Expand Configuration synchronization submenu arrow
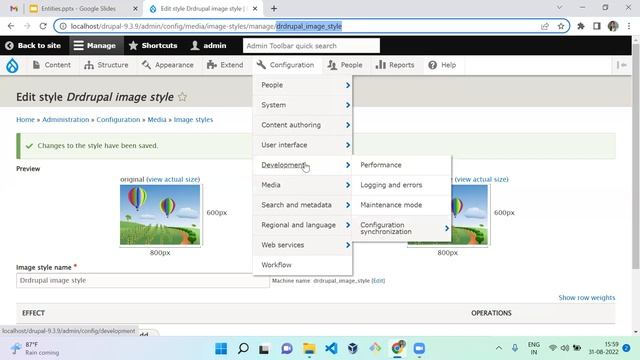Image resolution: width=640 pixels, height=360 pixels. click(x=447, y=228)
